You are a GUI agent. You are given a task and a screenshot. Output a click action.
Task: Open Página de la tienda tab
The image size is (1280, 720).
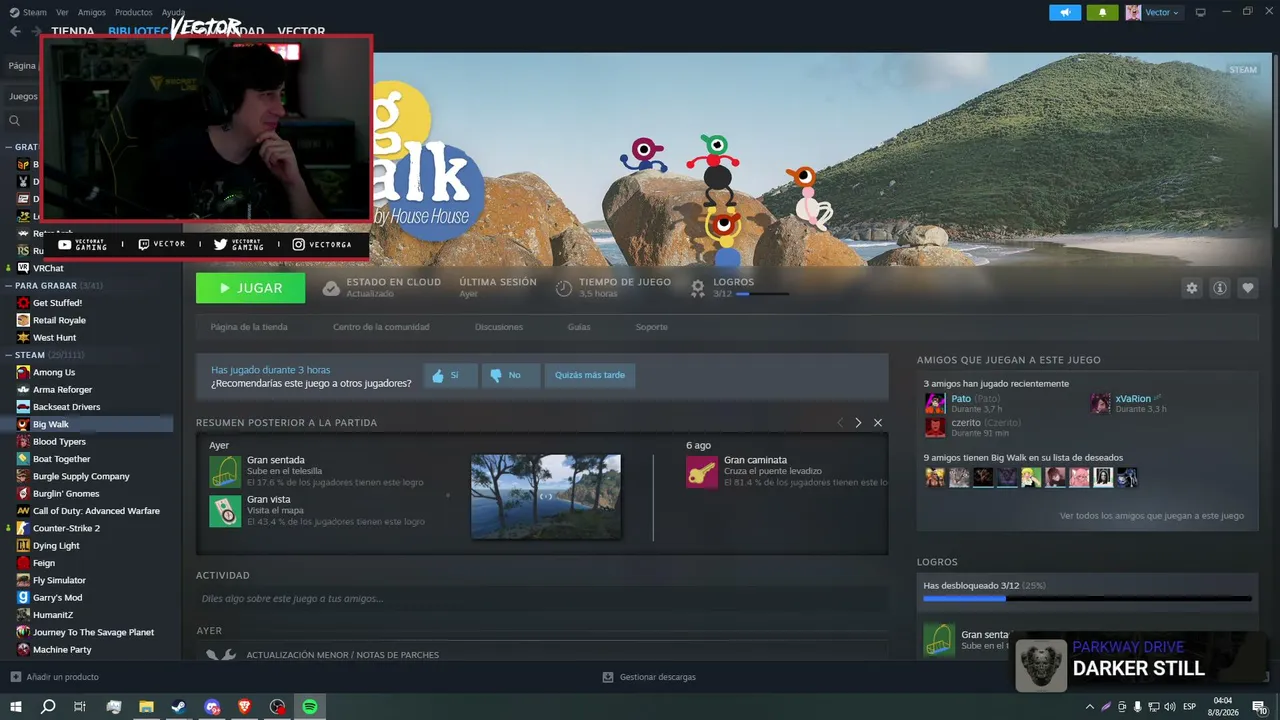[x=249, y=327]
